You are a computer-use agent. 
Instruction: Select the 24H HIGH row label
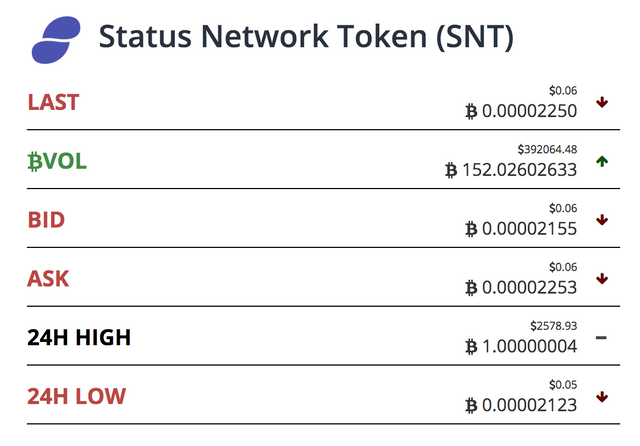tap(79, 337)
